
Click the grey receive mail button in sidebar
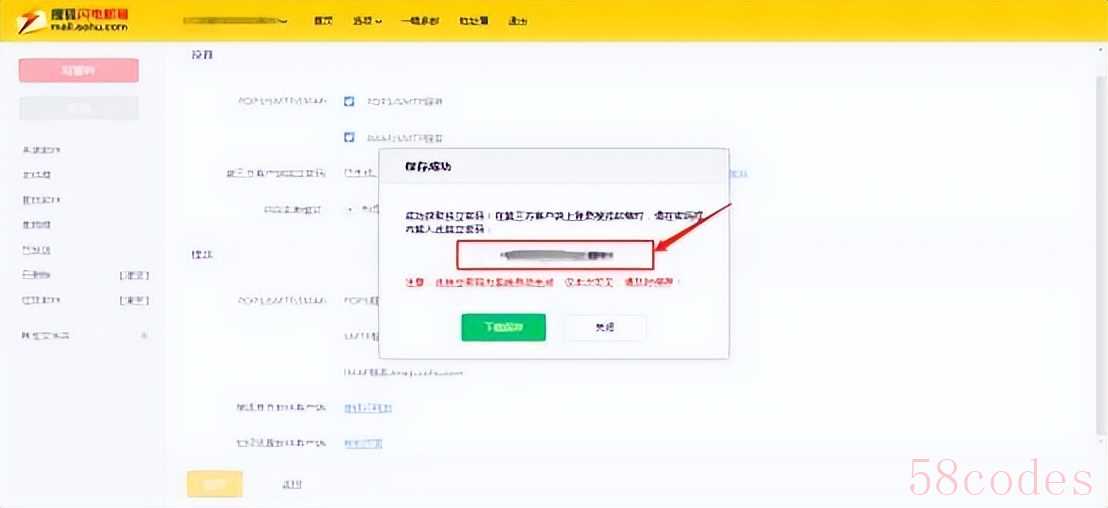(79, 108)
